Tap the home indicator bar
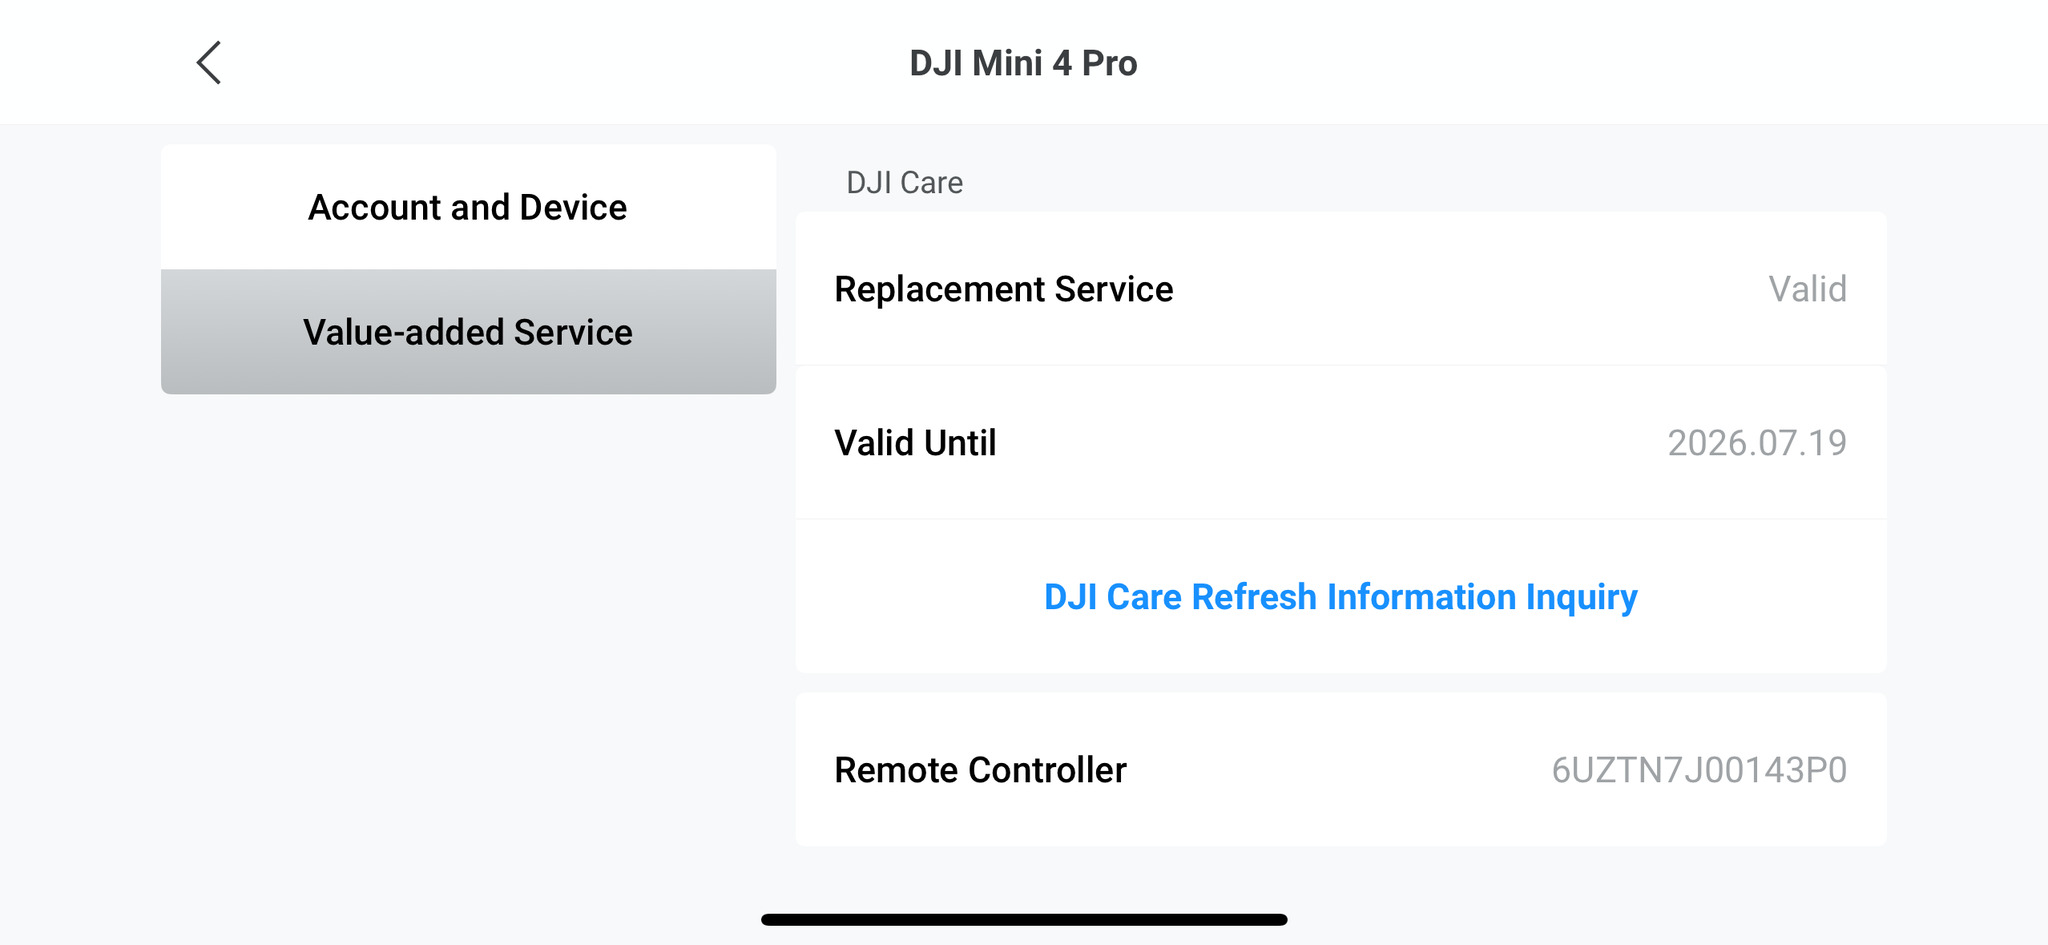 point(1023,919)
